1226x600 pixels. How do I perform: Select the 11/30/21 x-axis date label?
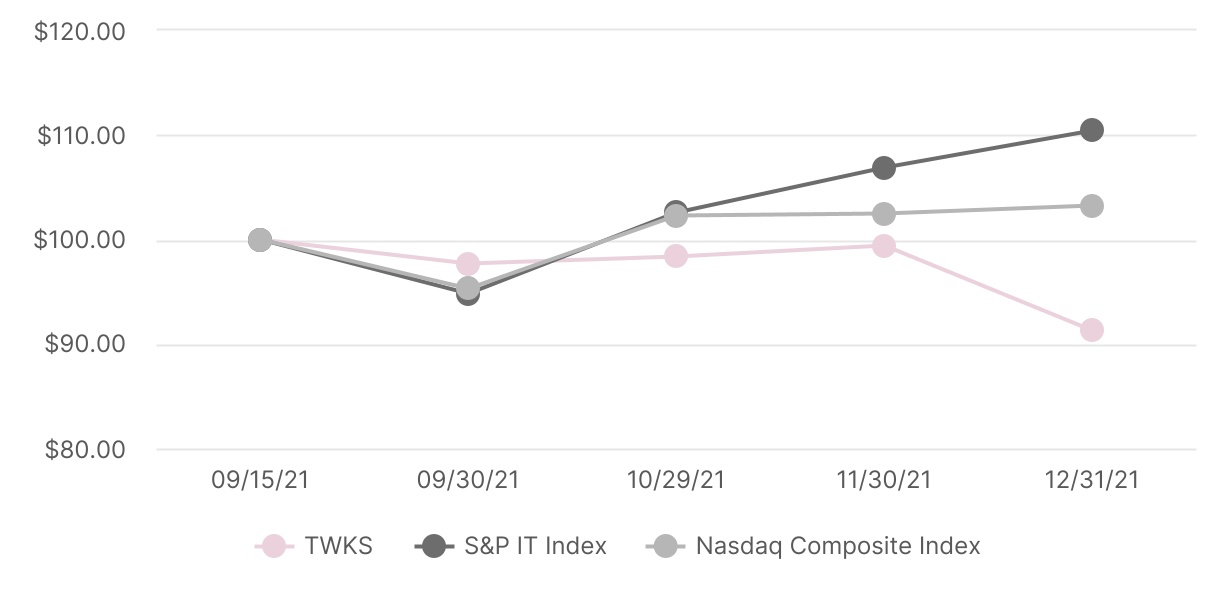click(884, 480)
